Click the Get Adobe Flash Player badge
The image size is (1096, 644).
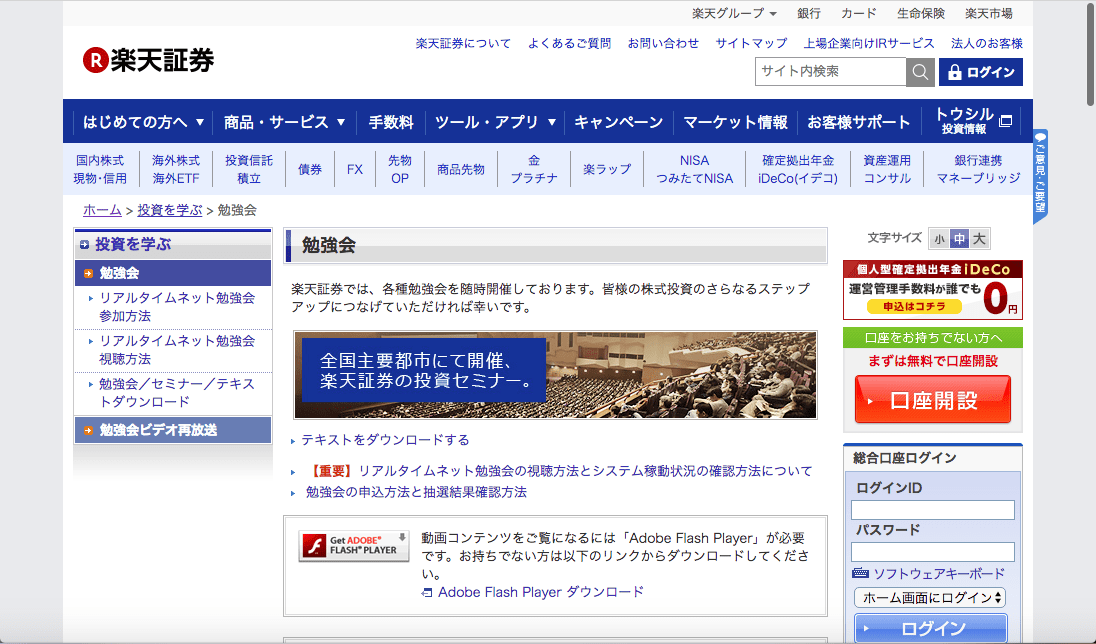click(354, 546)
